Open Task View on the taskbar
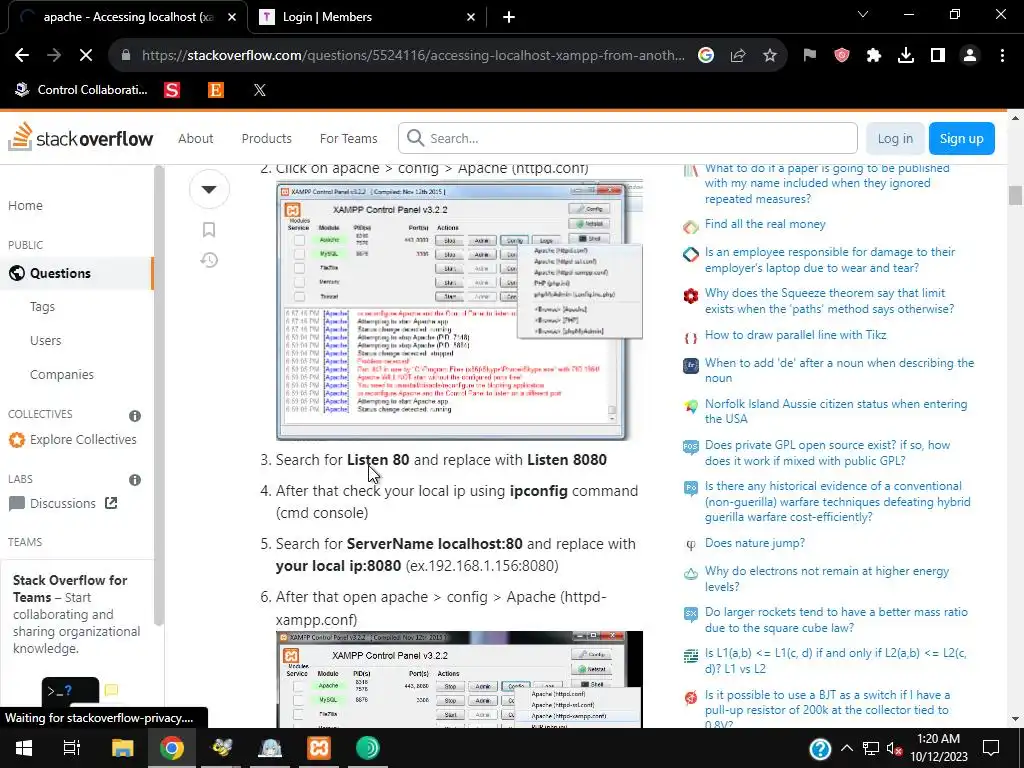 click(72, 748)
